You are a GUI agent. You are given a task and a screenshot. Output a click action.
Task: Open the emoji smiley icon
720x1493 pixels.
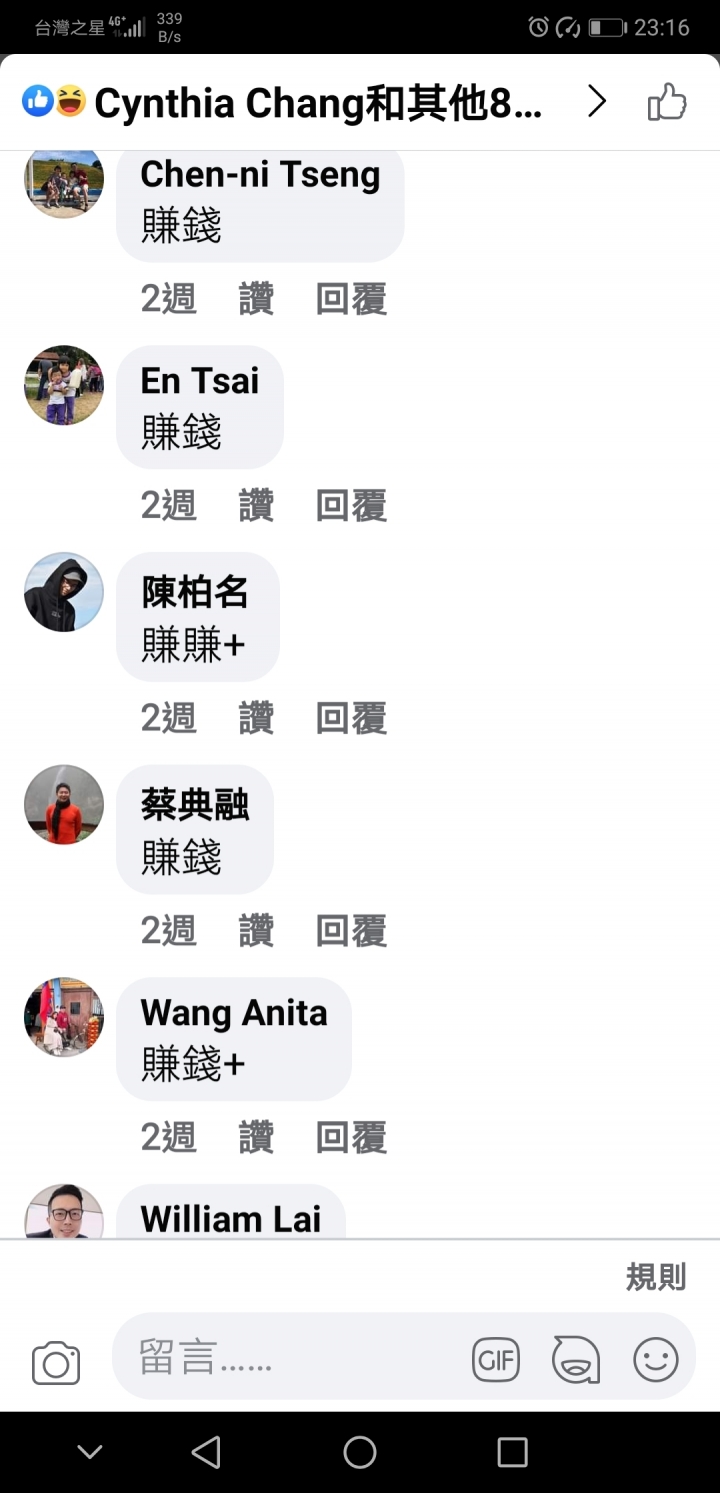(656, 1360)
